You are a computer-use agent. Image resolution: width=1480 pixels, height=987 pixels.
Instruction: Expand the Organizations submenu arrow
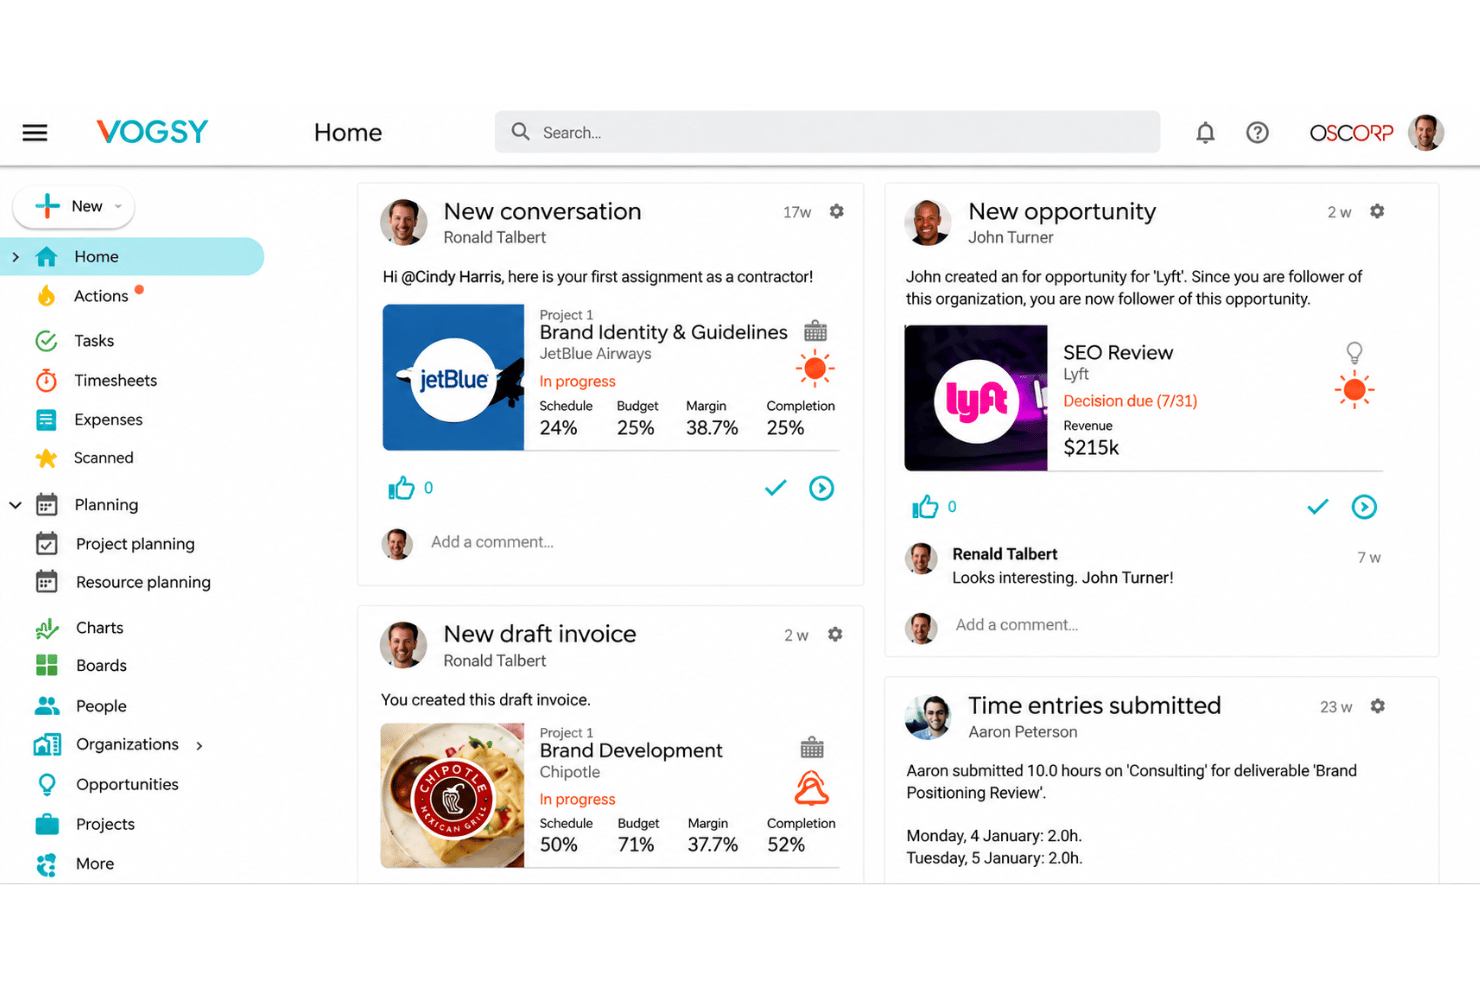pos(199,745)
